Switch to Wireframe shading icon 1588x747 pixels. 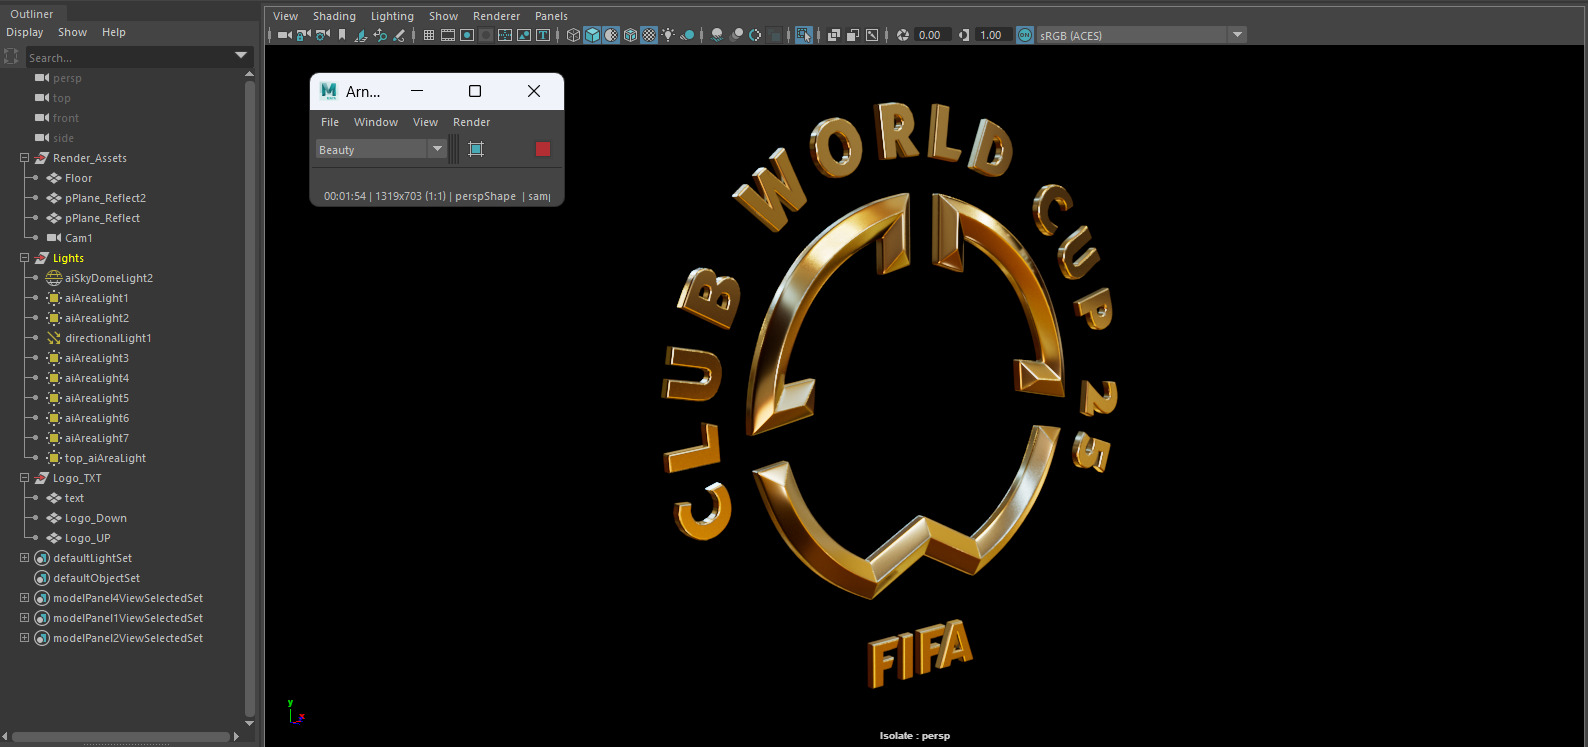pos(573,35)
